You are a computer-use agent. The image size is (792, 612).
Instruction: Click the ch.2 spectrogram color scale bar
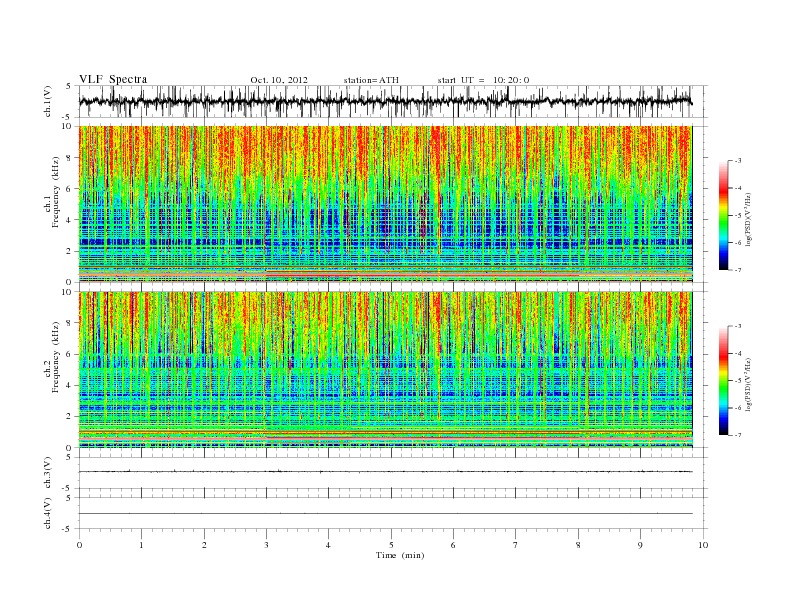pyautogui.click(x=723, y=380)
